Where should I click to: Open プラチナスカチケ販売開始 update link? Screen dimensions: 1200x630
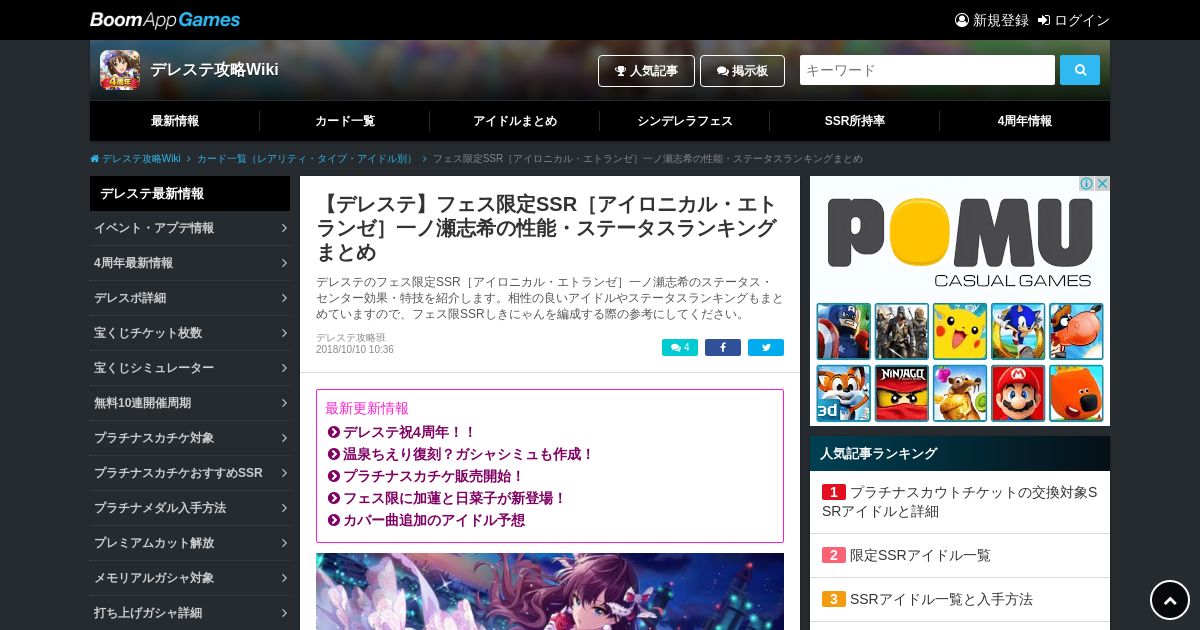coord(433,476)
